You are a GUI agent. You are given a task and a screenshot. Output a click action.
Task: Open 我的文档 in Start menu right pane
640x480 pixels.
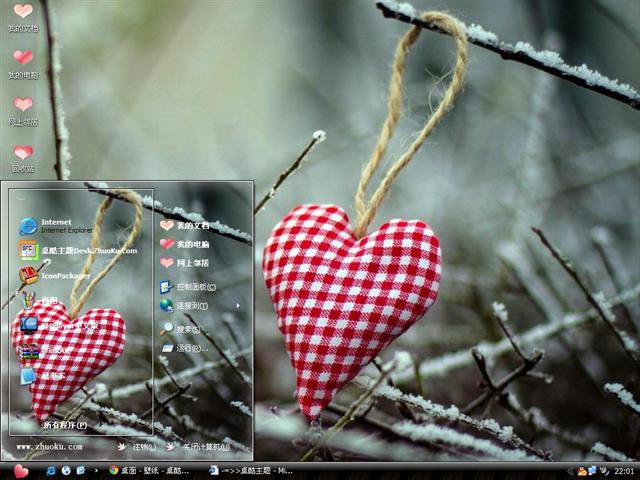184,225
